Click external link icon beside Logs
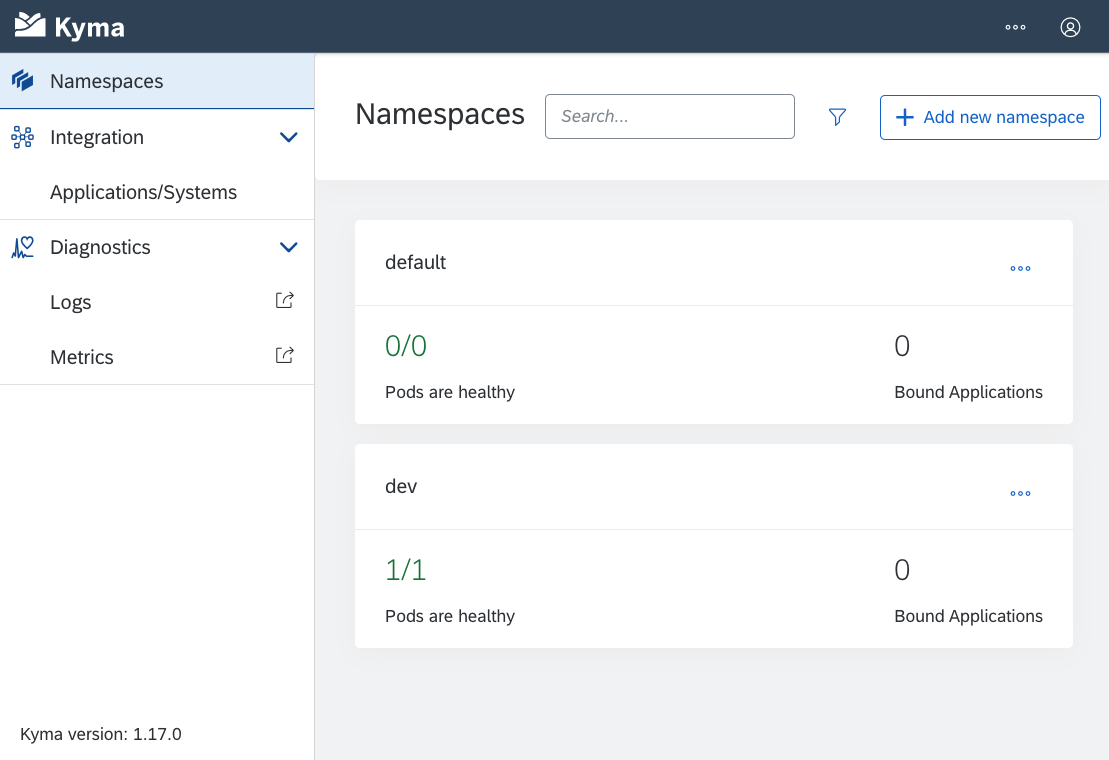Screen dimensions: 1109x760 [x=284, y=300]
